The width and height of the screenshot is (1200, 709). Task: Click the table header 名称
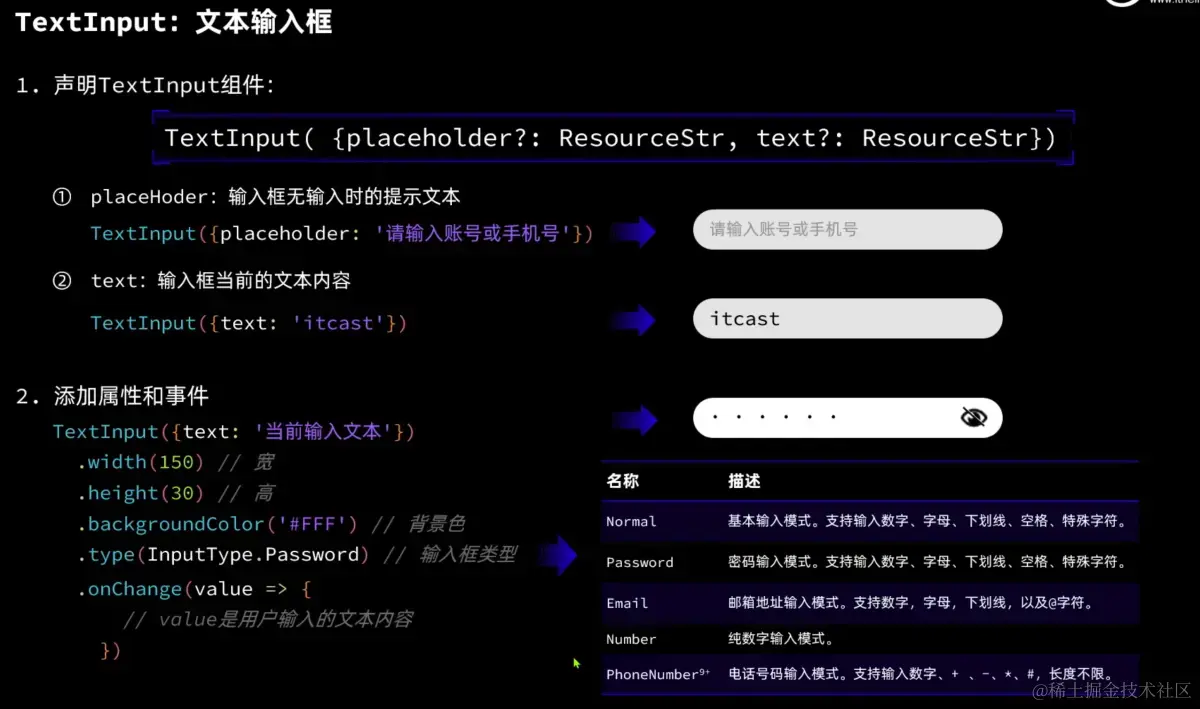pyautogui.click(x=622, y=481)
